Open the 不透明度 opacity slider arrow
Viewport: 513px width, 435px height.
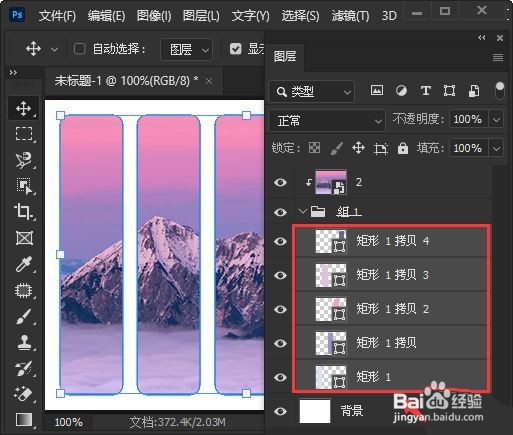pos(496,119)
